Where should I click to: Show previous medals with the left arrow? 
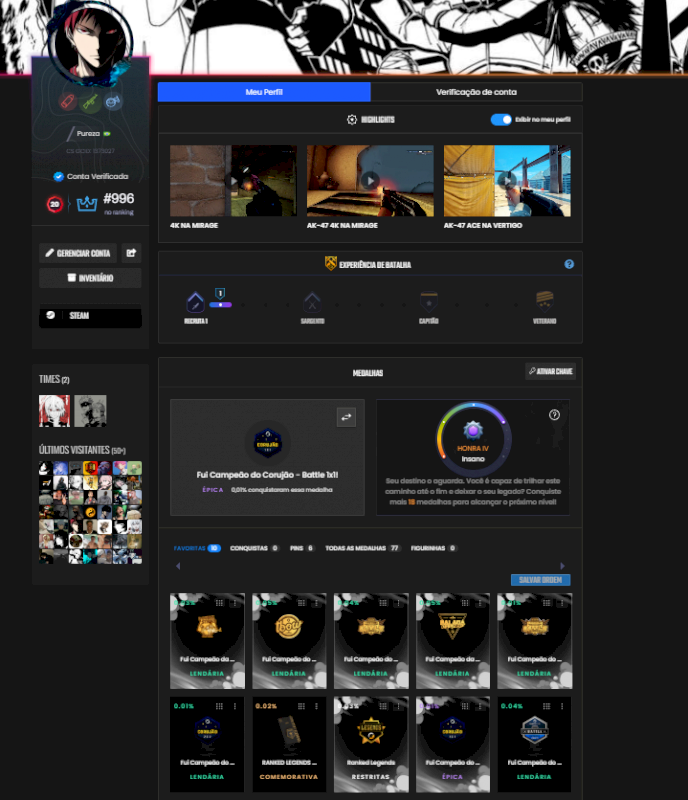tap(178, 566)
